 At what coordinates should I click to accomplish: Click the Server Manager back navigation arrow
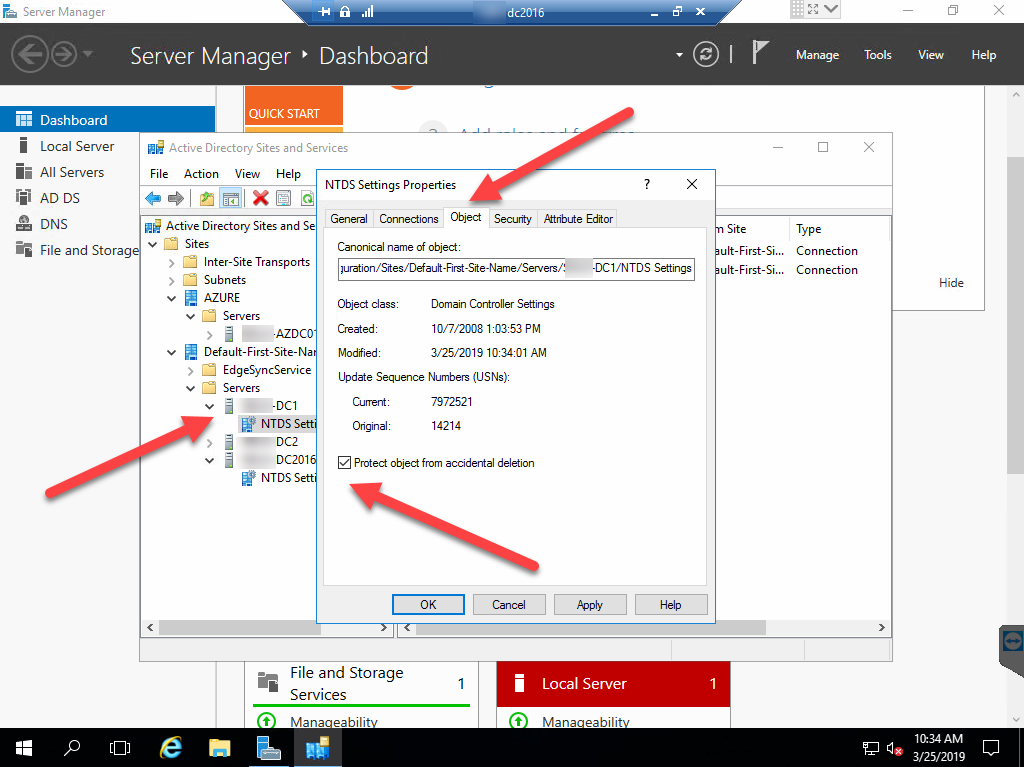(x=29, y=54)
